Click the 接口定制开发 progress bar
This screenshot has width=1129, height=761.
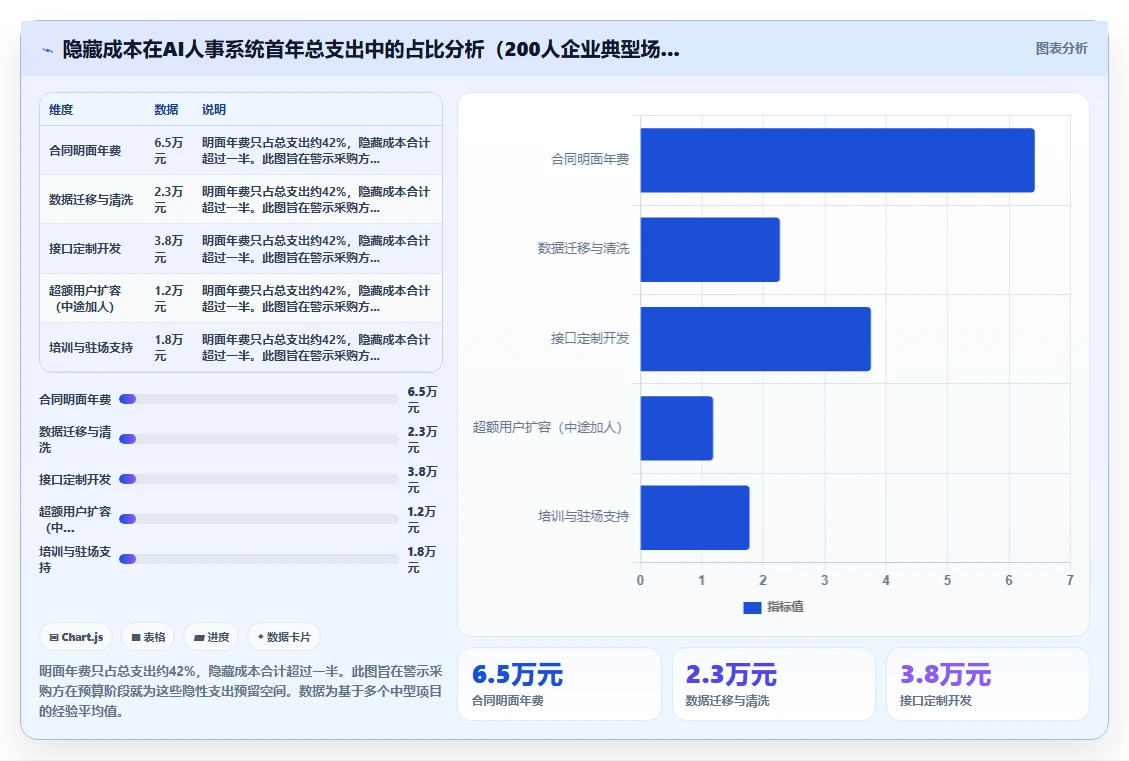[258, 479]
